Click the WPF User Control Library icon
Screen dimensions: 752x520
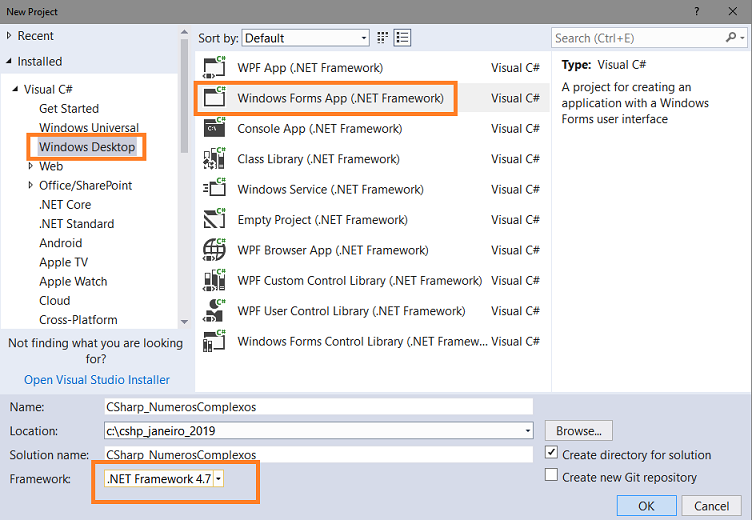(x=214, y=311)
